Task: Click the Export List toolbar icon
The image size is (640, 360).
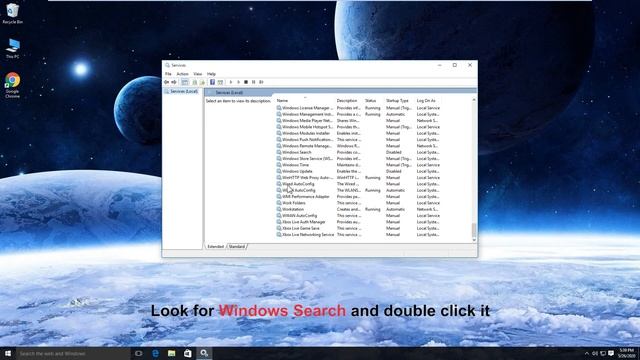Action: (x=202, y=82)
